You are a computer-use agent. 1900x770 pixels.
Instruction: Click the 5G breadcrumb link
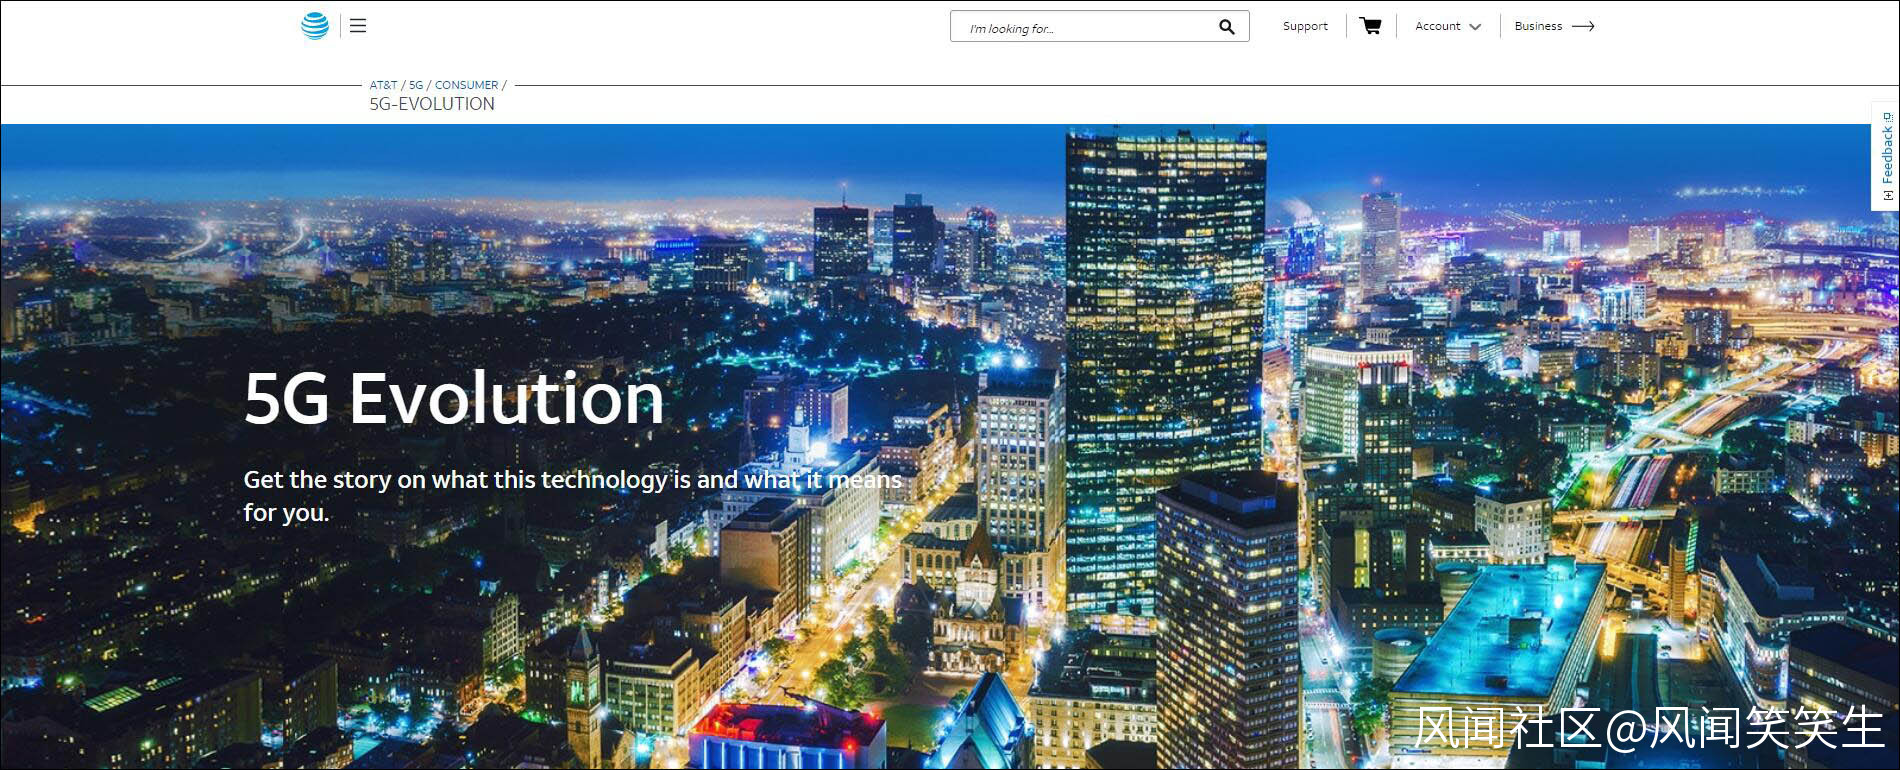(416, 85)
